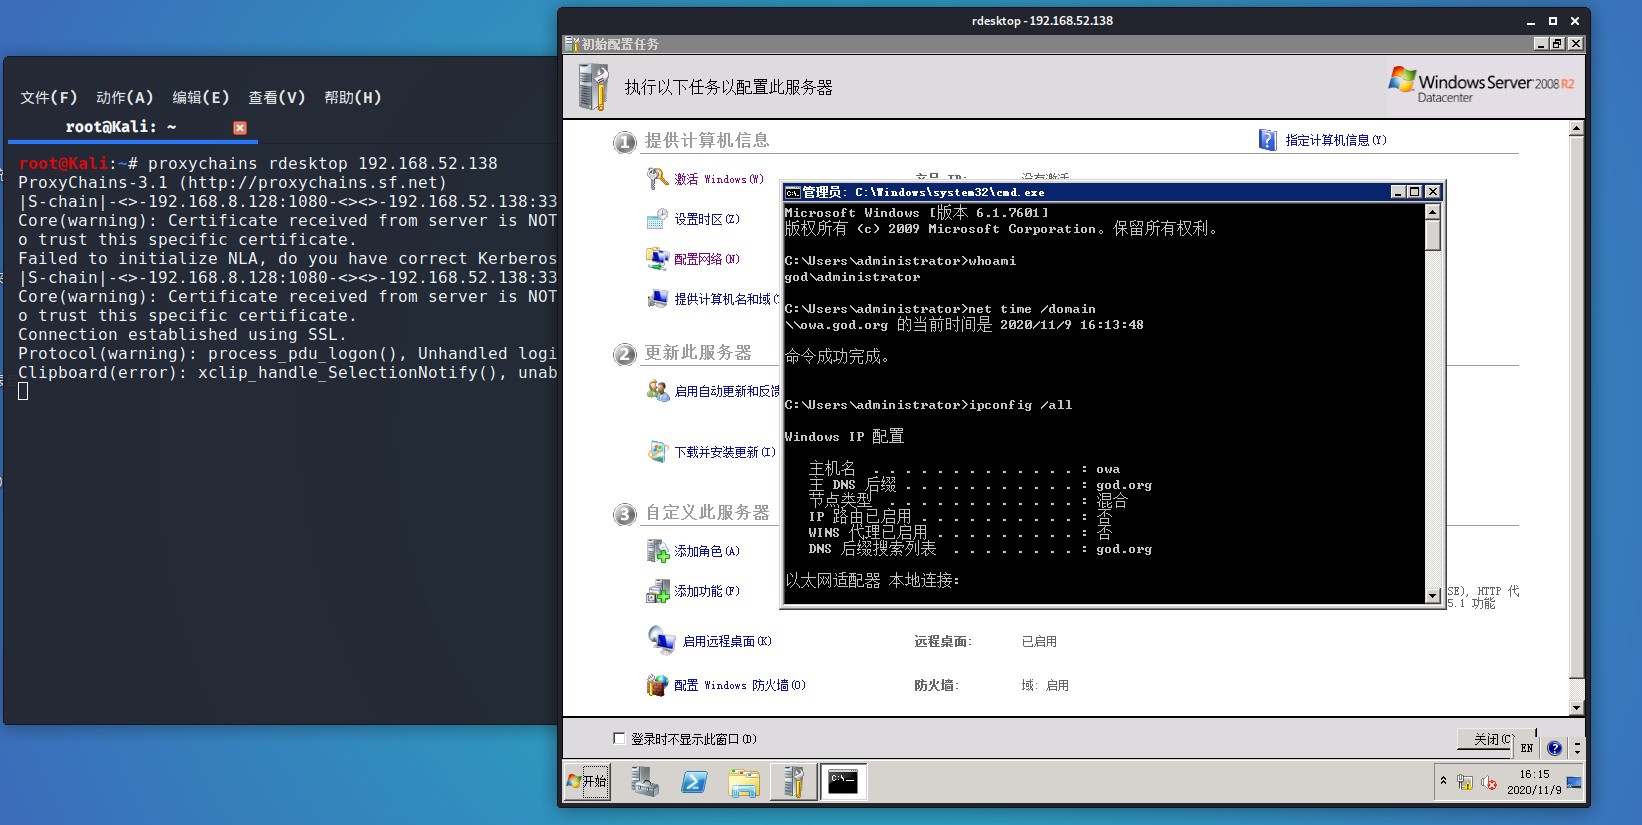The width and height of the screenshot is (1642, 825).
Task: Open the 设置时区 link
Action: click(x=707, y=219)
